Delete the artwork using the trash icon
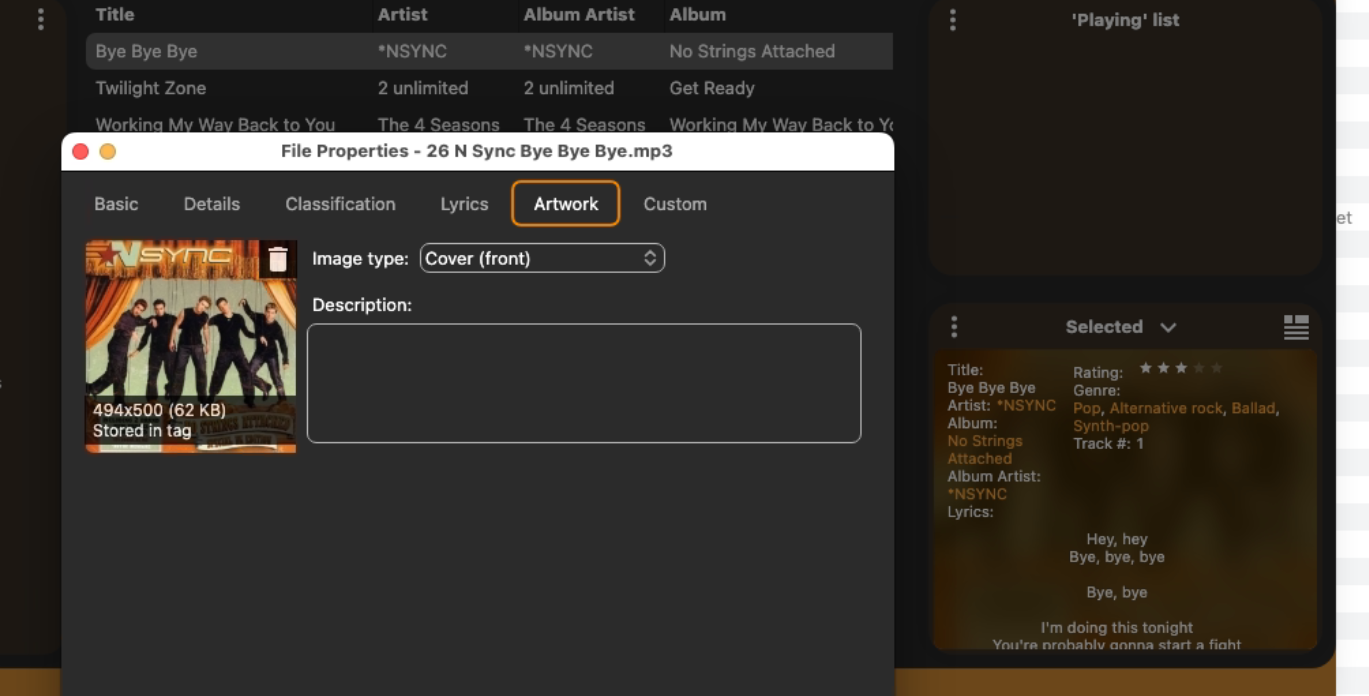Image resolution: width=1369 pixels, height=696 pixels. coord(278,260)
